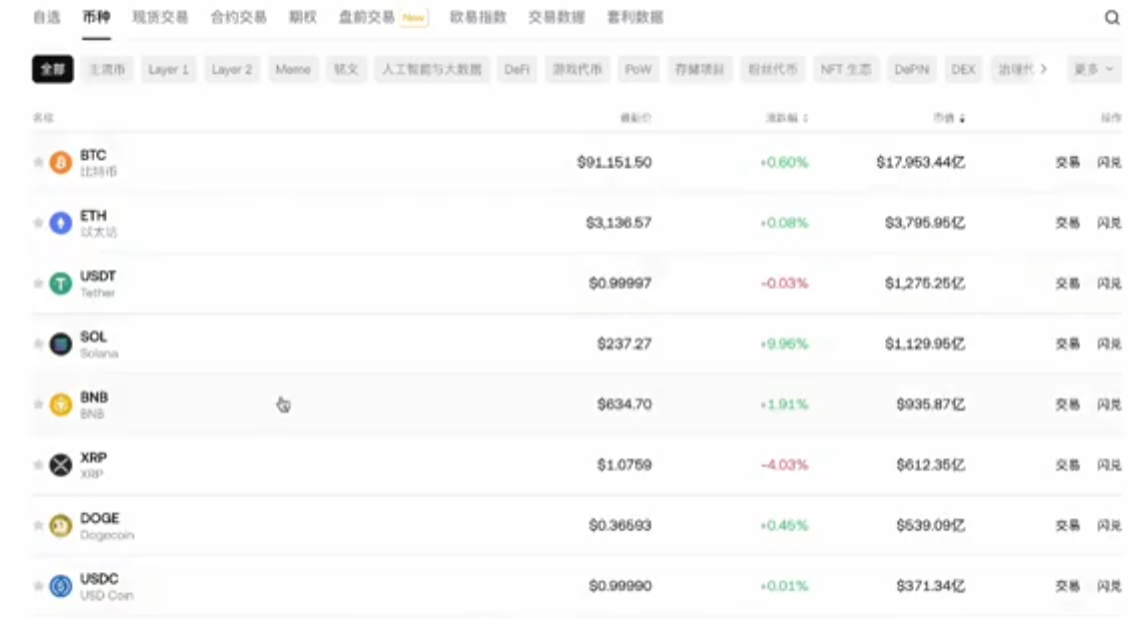Star the XRP row
Image resolution: width=1143 pixels, height=619 pixels.
click(x=38, y=464)
